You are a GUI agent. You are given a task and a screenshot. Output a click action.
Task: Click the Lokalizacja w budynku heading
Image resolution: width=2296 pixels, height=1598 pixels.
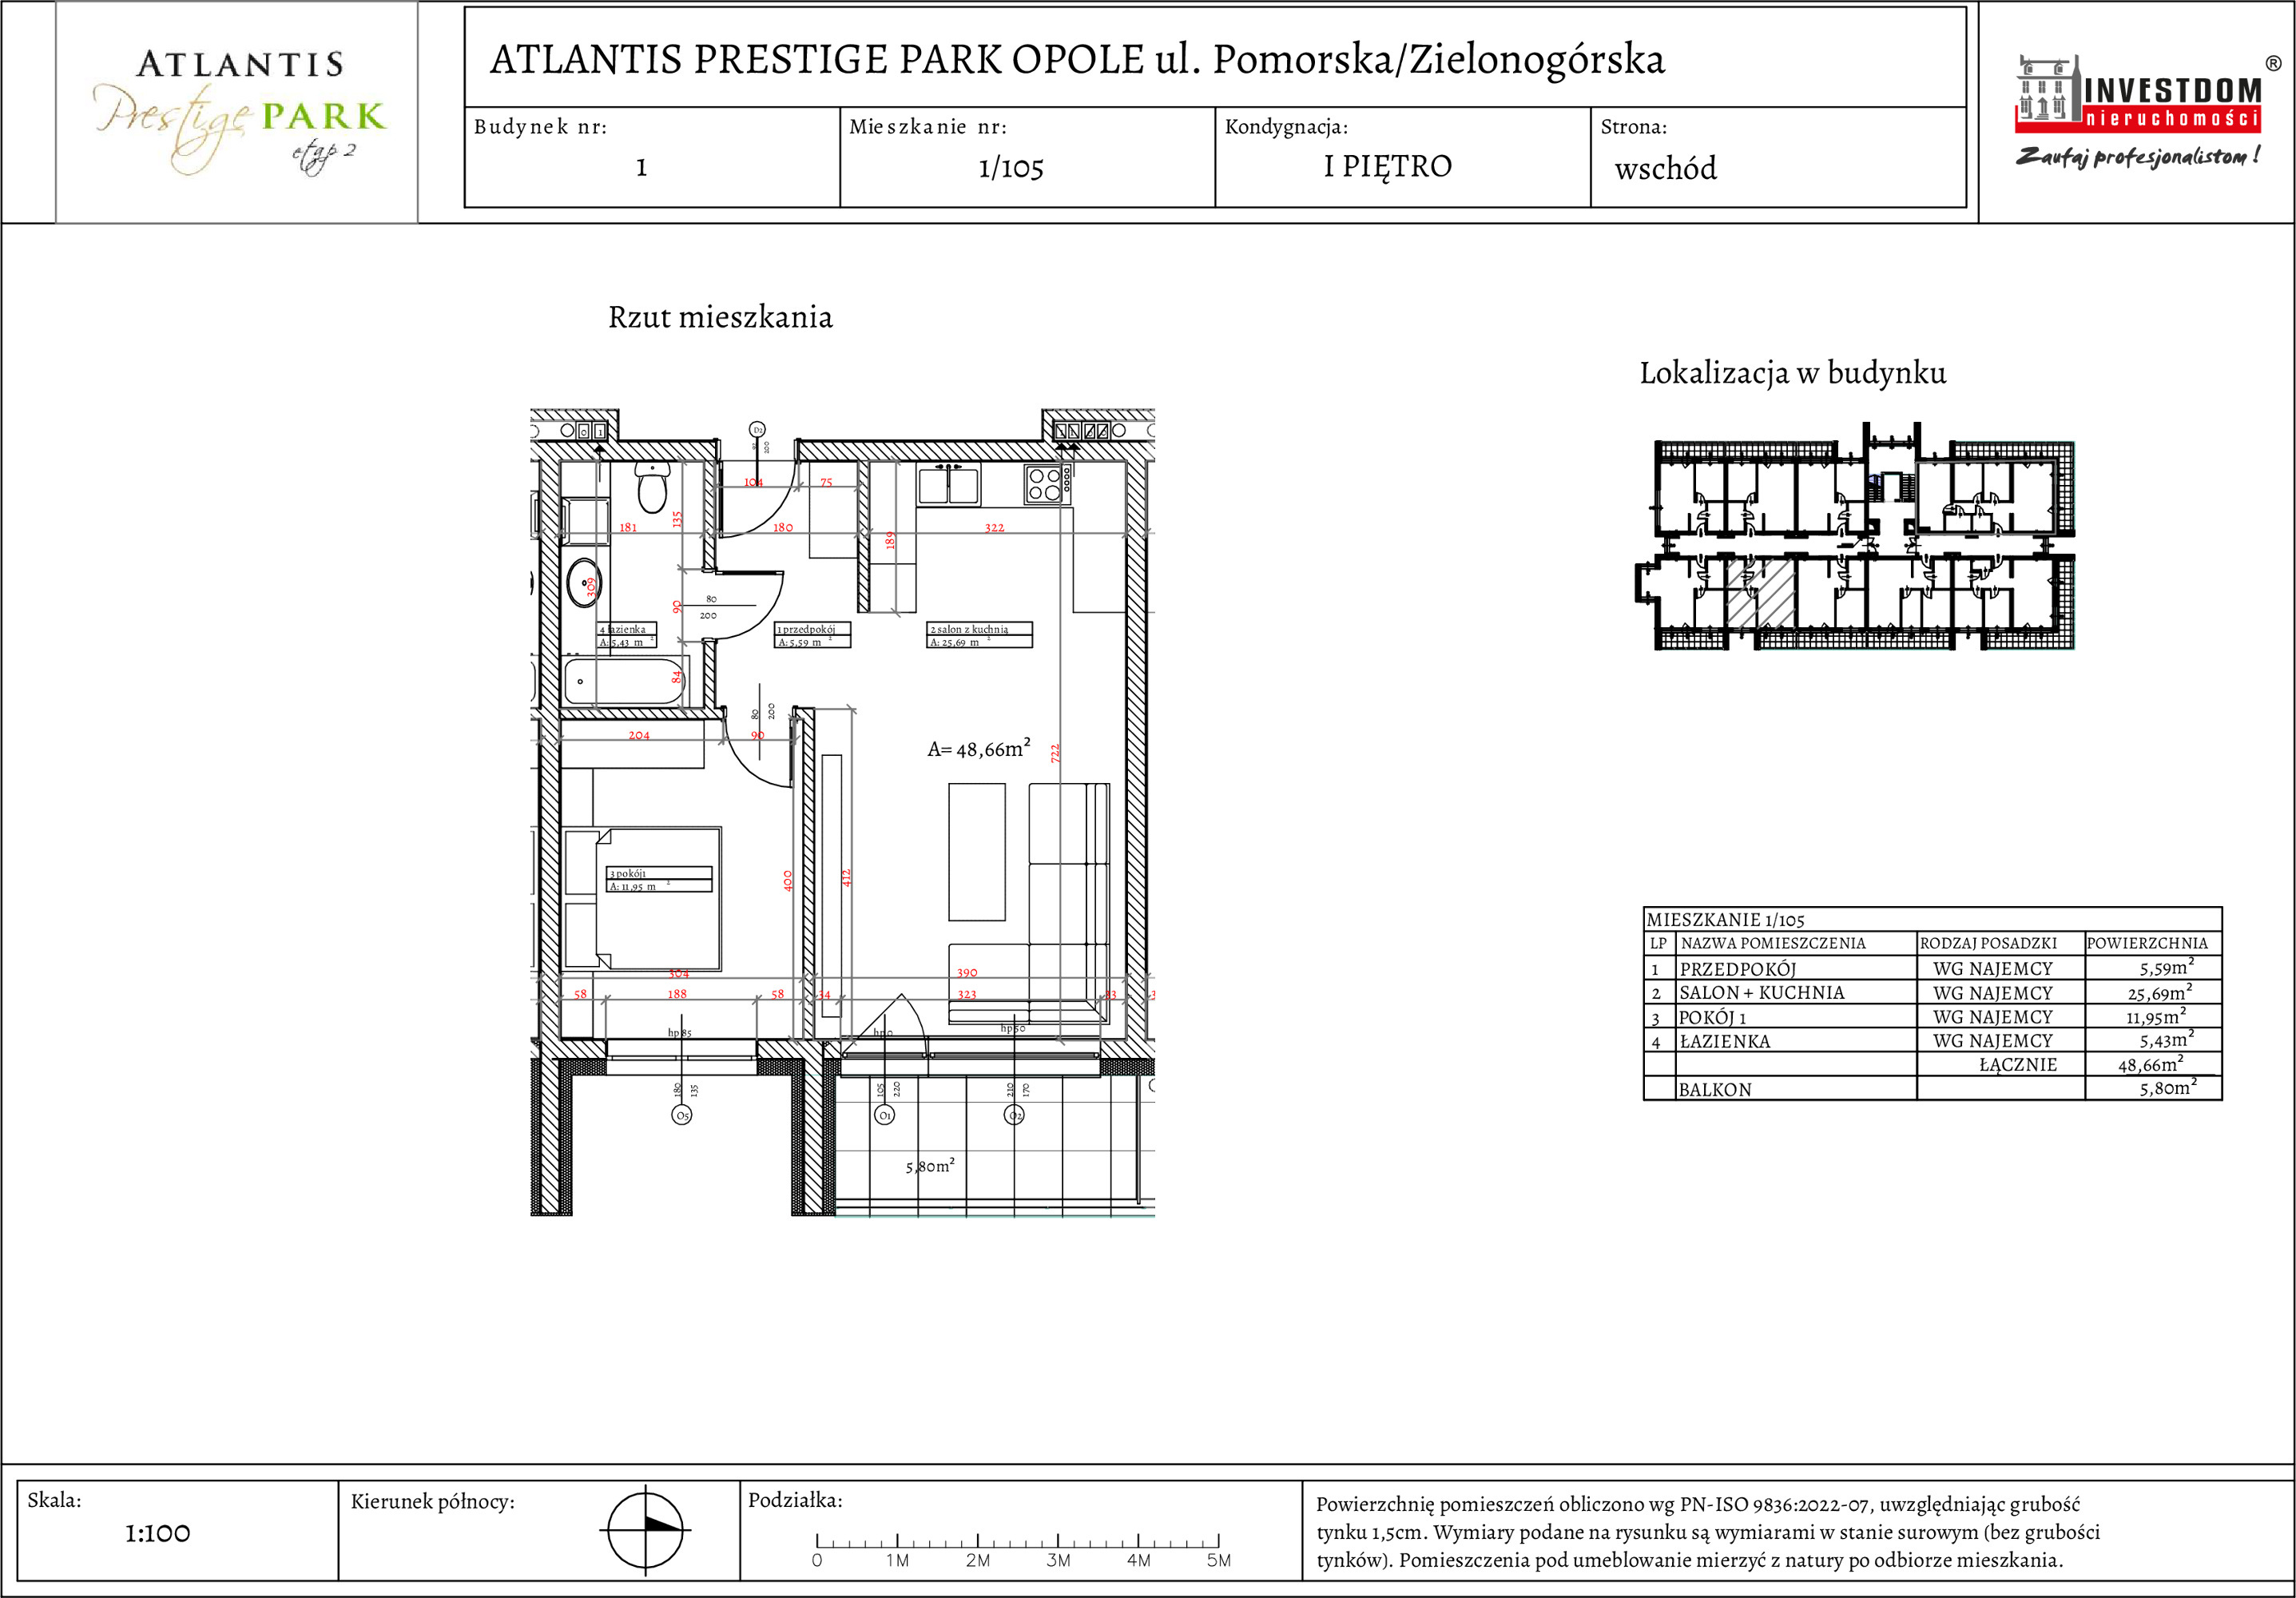pyautogui.click(x=1793, y=373)
